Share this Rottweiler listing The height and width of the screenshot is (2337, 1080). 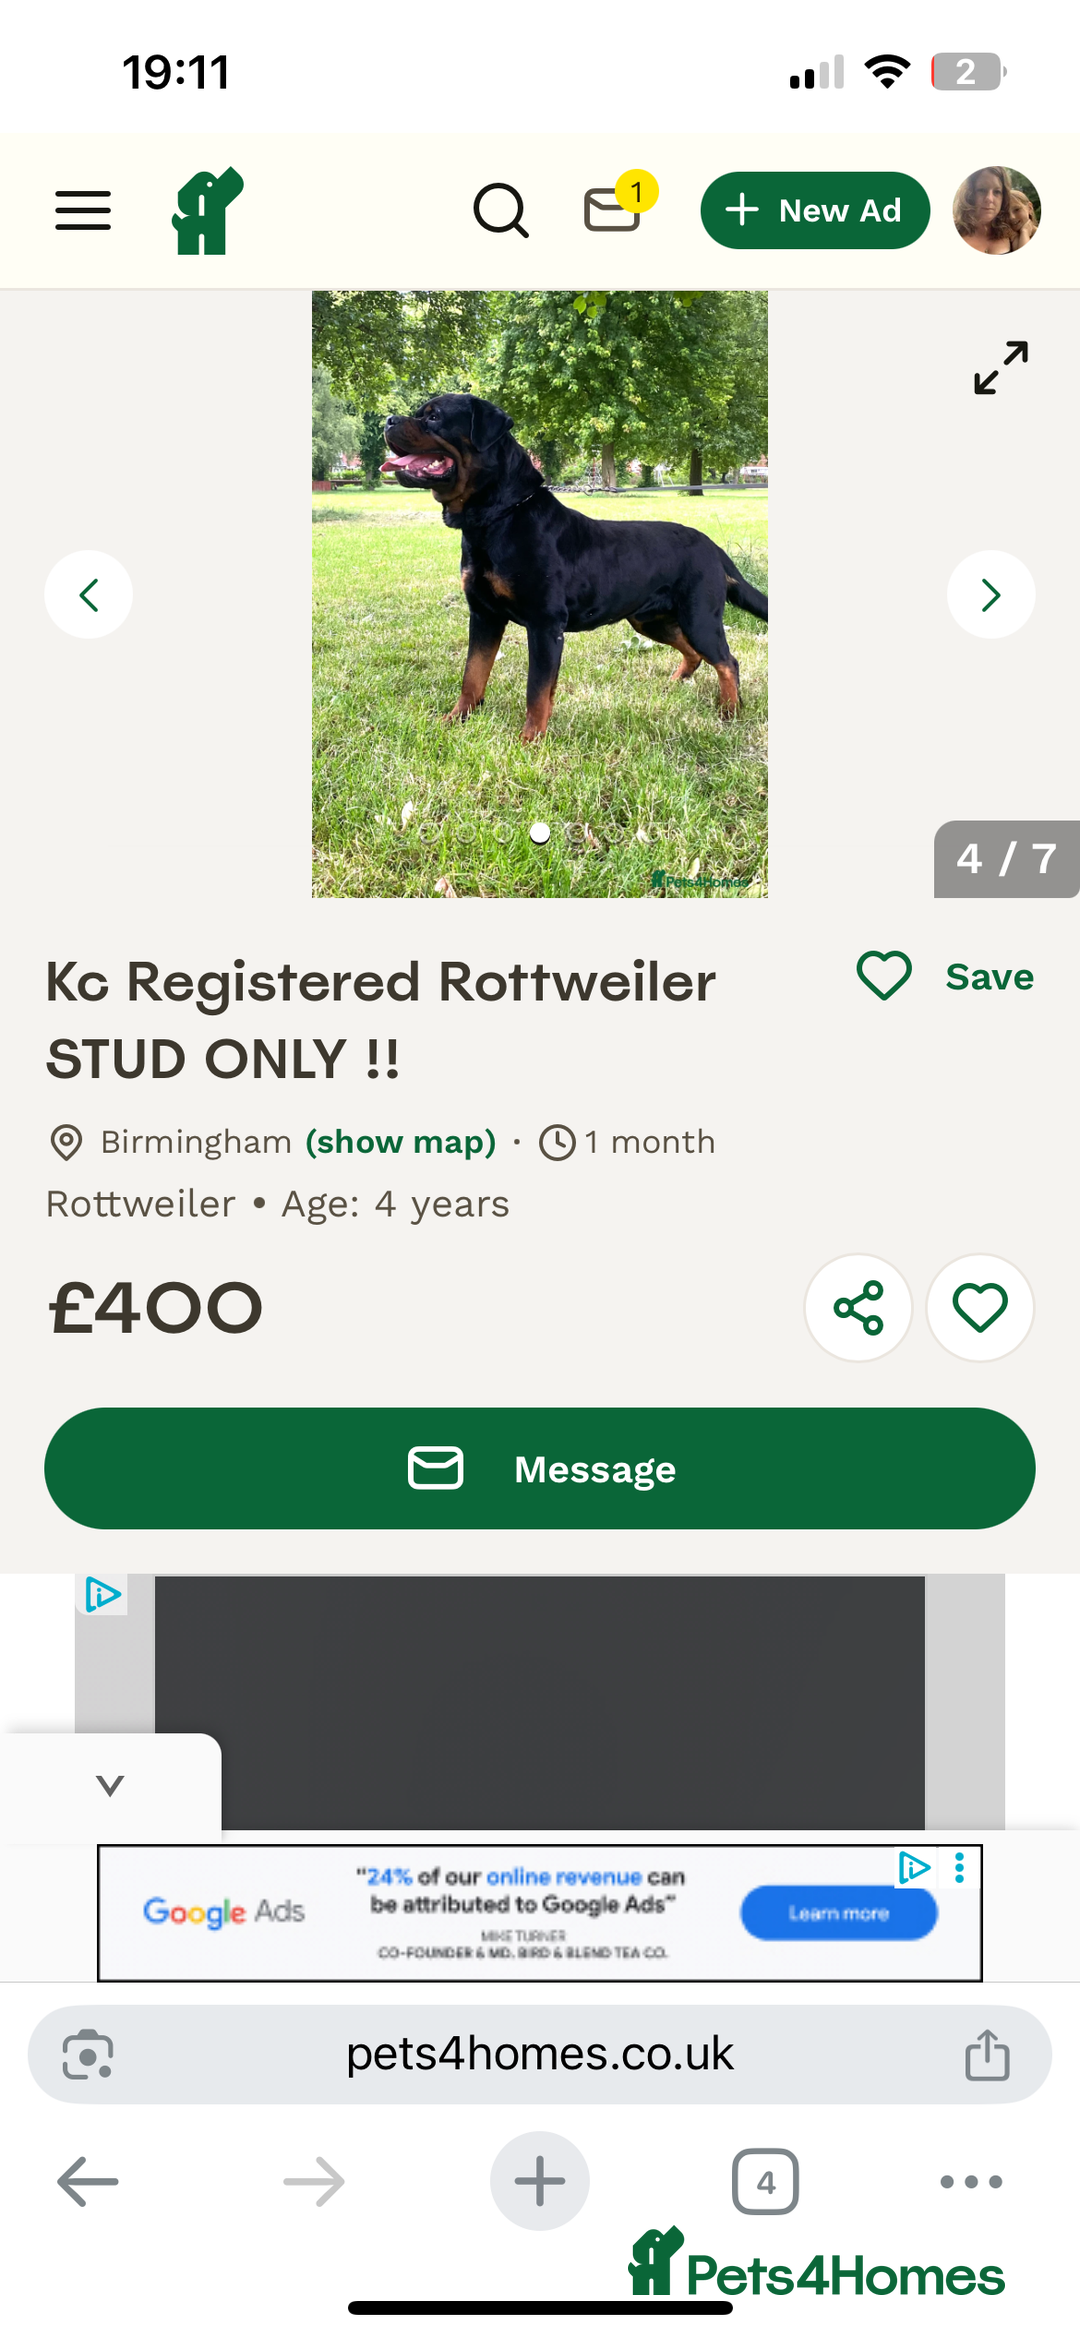tap(858, 1307)
